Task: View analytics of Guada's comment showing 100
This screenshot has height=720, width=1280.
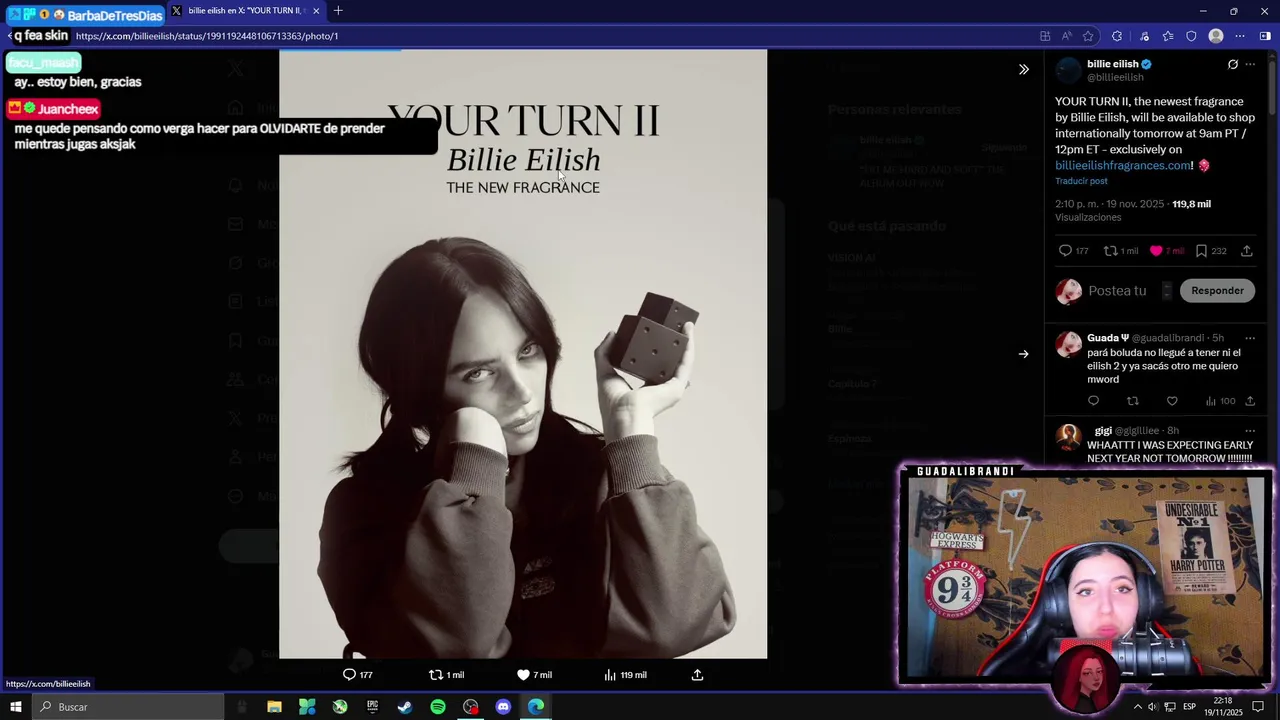Action: pos(1220,401)
